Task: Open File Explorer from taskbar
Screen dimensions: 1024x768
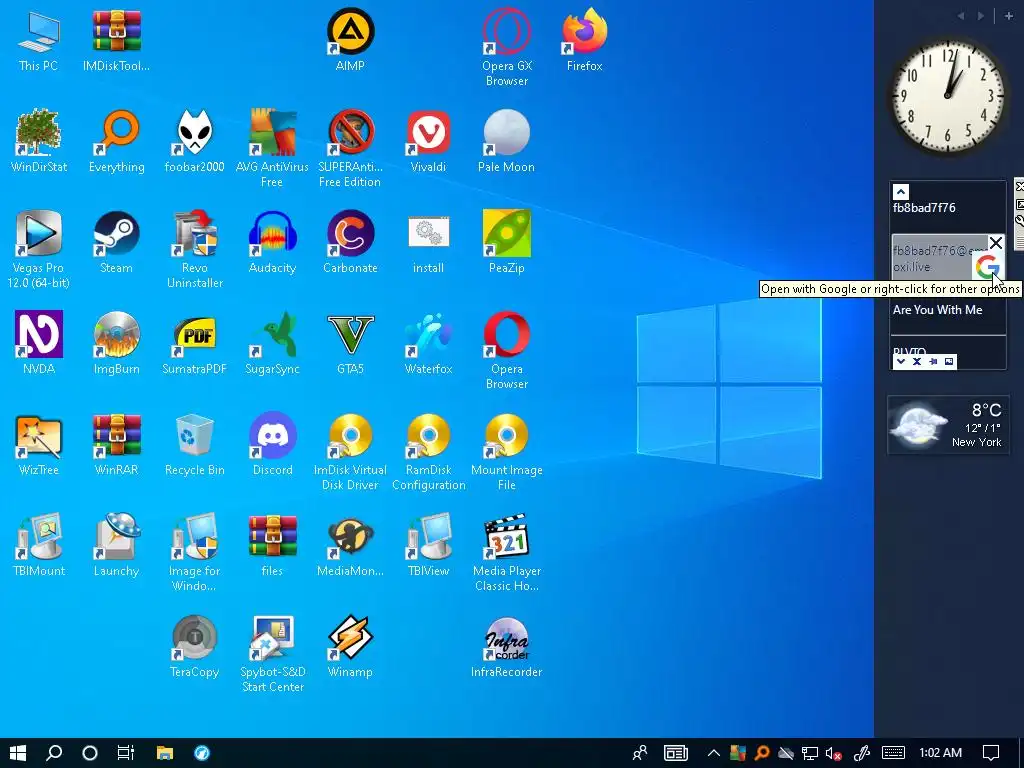Action: point(165,753)
